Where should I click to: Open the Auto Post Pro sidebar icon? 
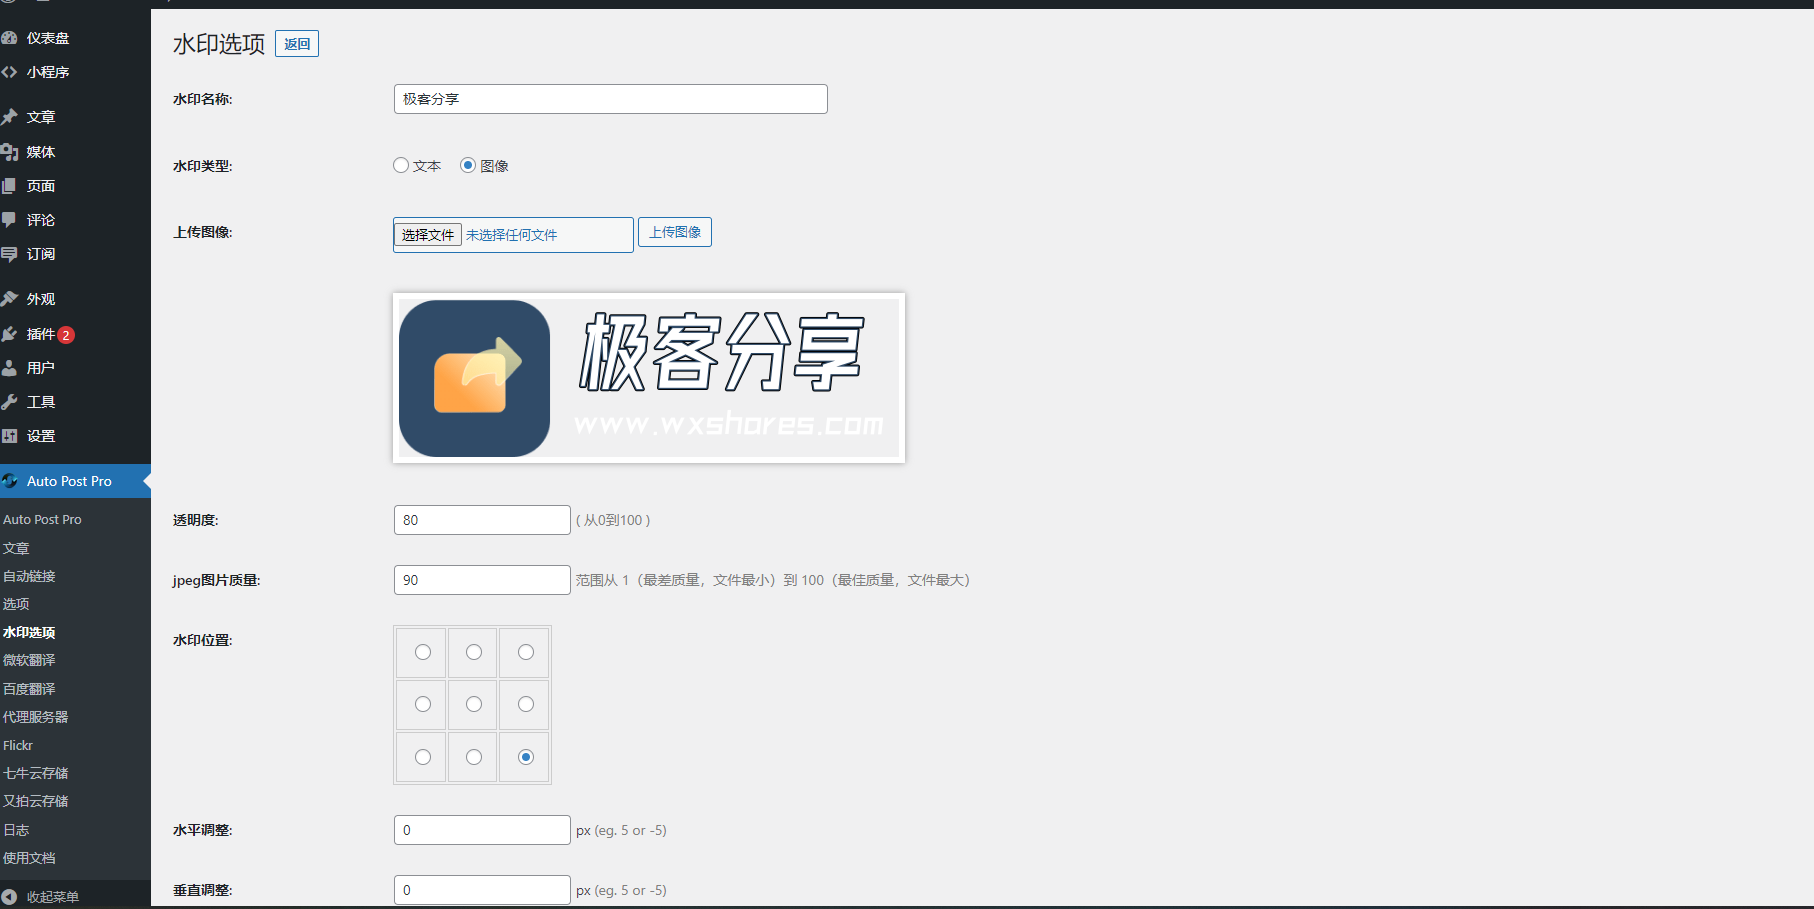10,481
